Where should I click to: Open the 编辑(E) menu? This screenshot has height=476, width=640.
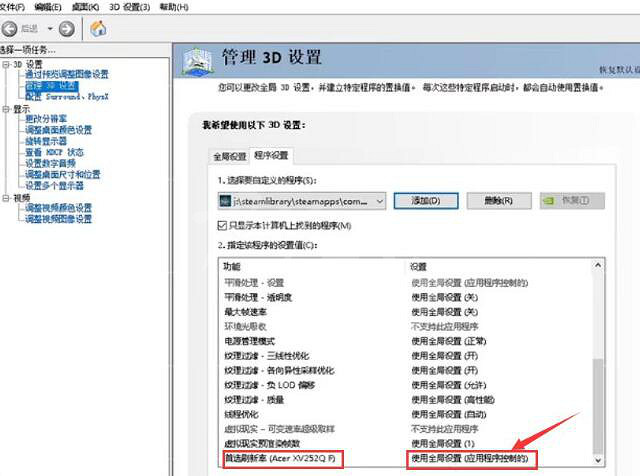48,7
